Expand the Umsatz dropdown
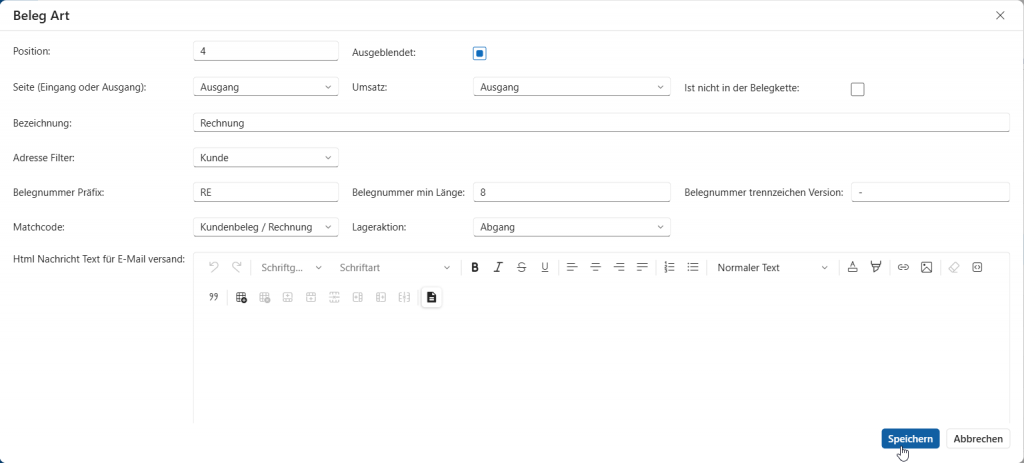Screen dimensions: 1024x463 (570, 87)
